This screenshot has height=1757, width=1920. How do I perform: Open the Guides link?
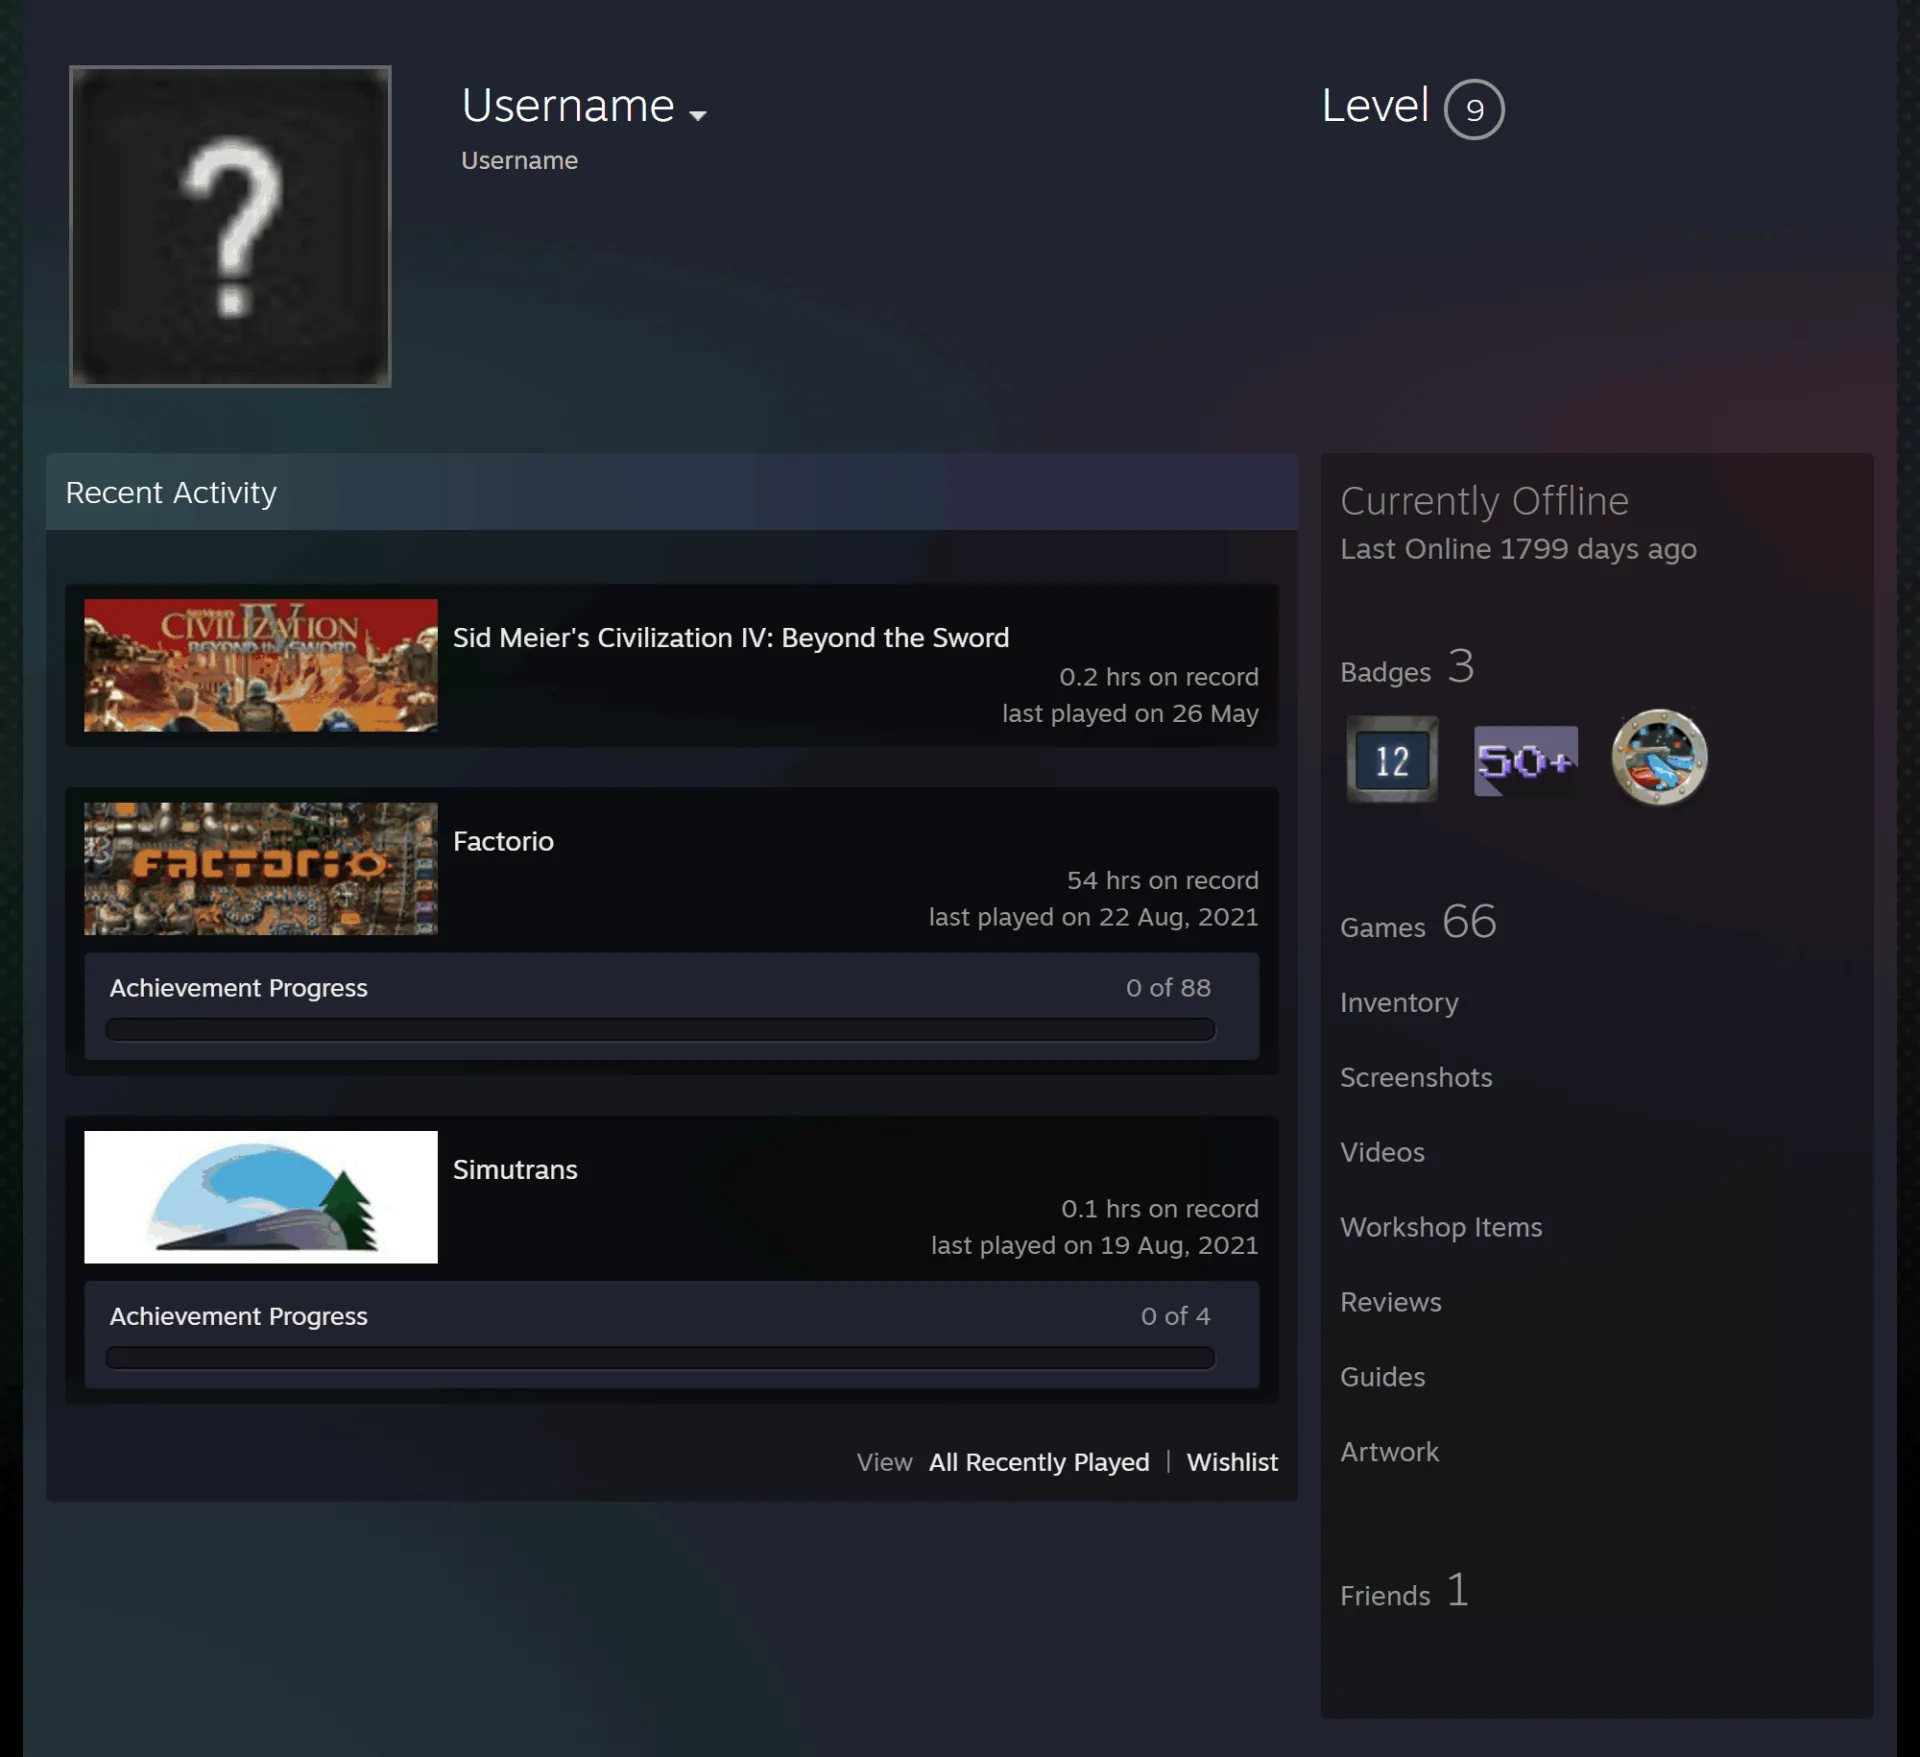click(1383, 1377)
